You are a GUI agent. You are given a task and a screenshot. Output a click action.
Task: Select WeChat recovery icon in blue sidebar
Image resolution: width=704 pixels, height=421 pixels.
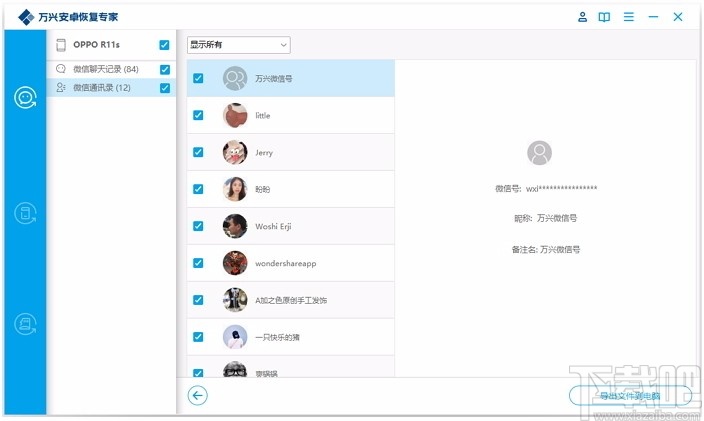[x=25, y=97]
